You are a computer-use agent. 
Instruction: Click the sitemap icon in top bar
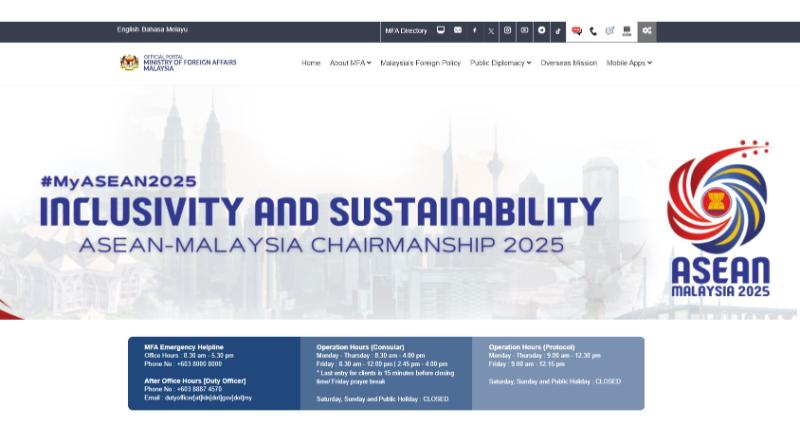(x=627, y=31)
